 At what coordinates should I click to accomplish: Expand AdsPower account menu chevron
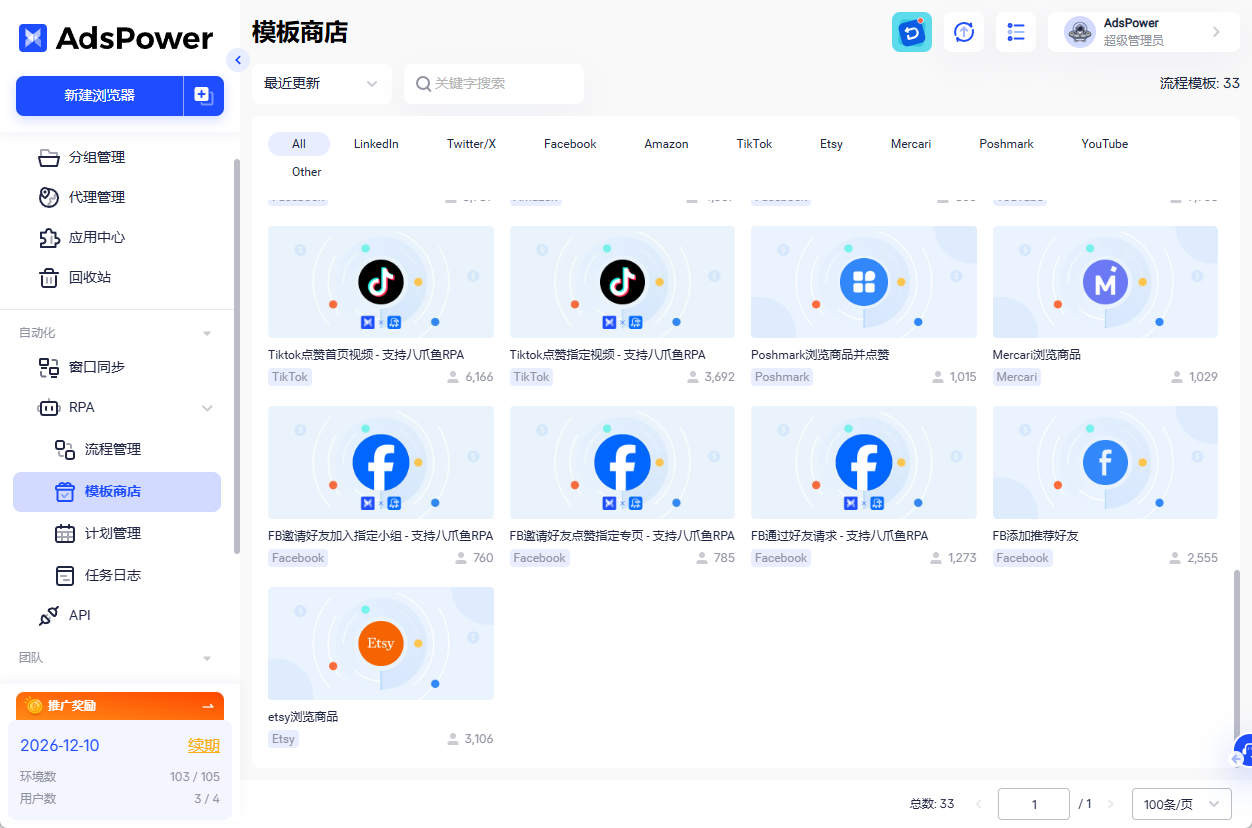1216,32
